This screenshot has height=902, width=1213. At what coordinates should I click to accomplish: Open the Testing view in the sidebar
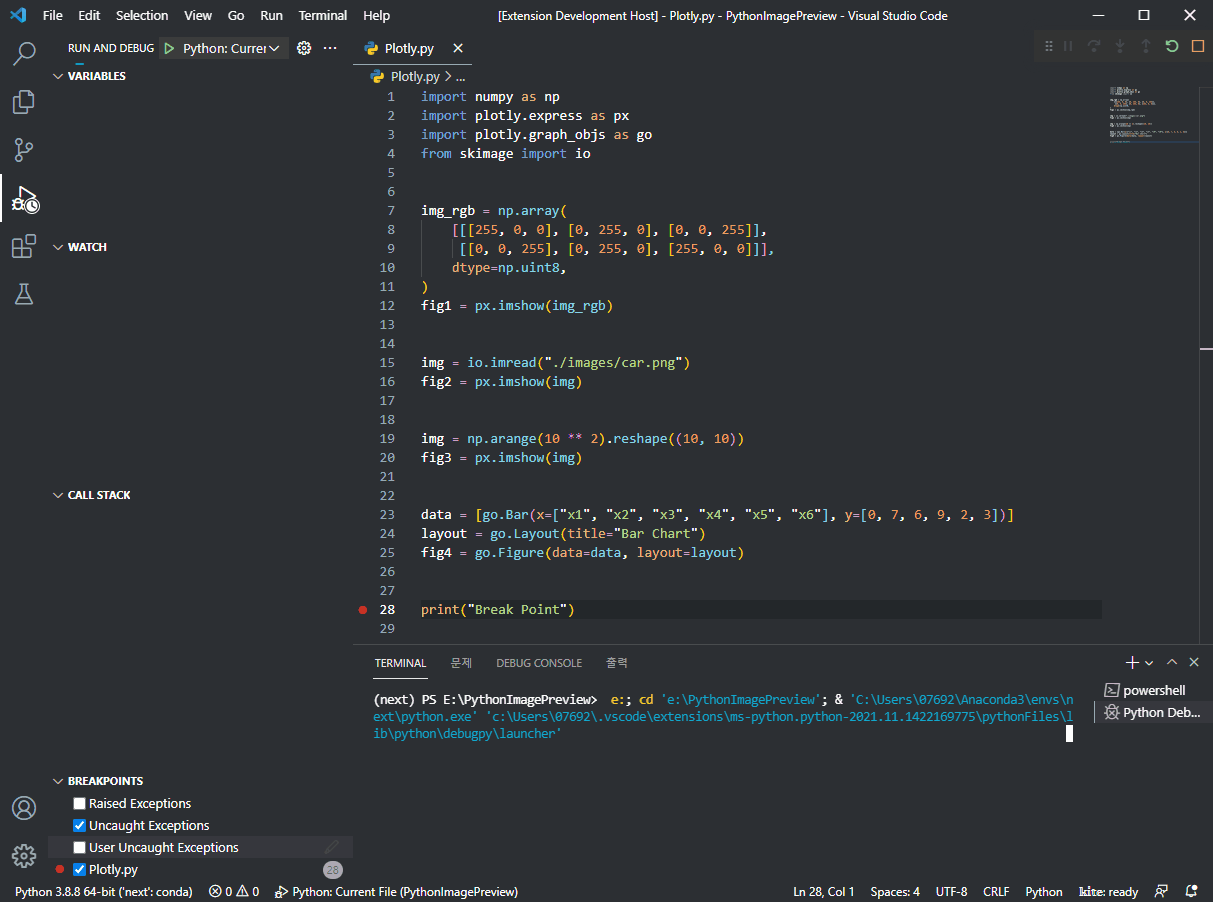(24, 294)
